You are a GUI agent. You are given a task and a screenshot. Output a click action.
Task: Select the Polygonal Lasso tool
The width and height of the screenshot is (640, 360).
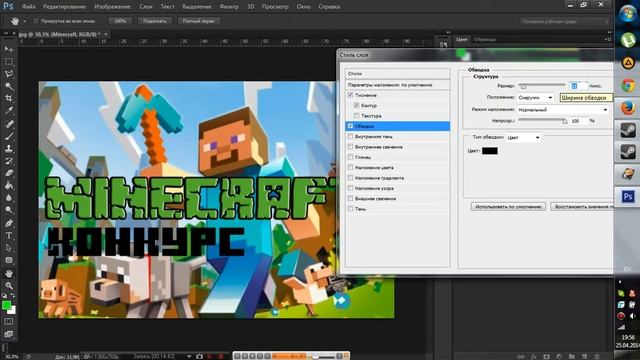(9, 74)
